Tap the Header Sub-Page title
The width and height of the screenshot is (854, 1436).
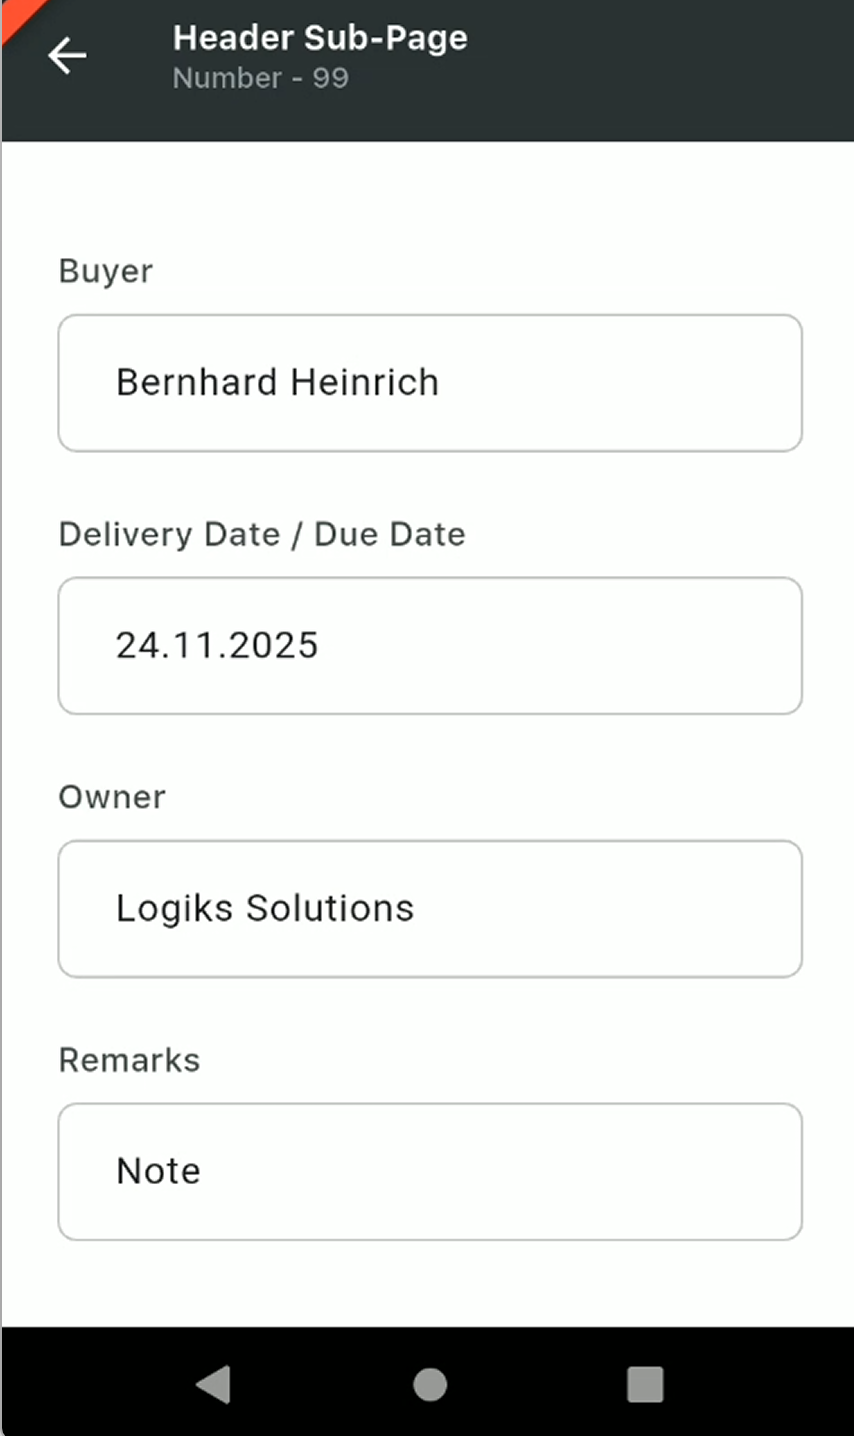(x=320, y=38)
